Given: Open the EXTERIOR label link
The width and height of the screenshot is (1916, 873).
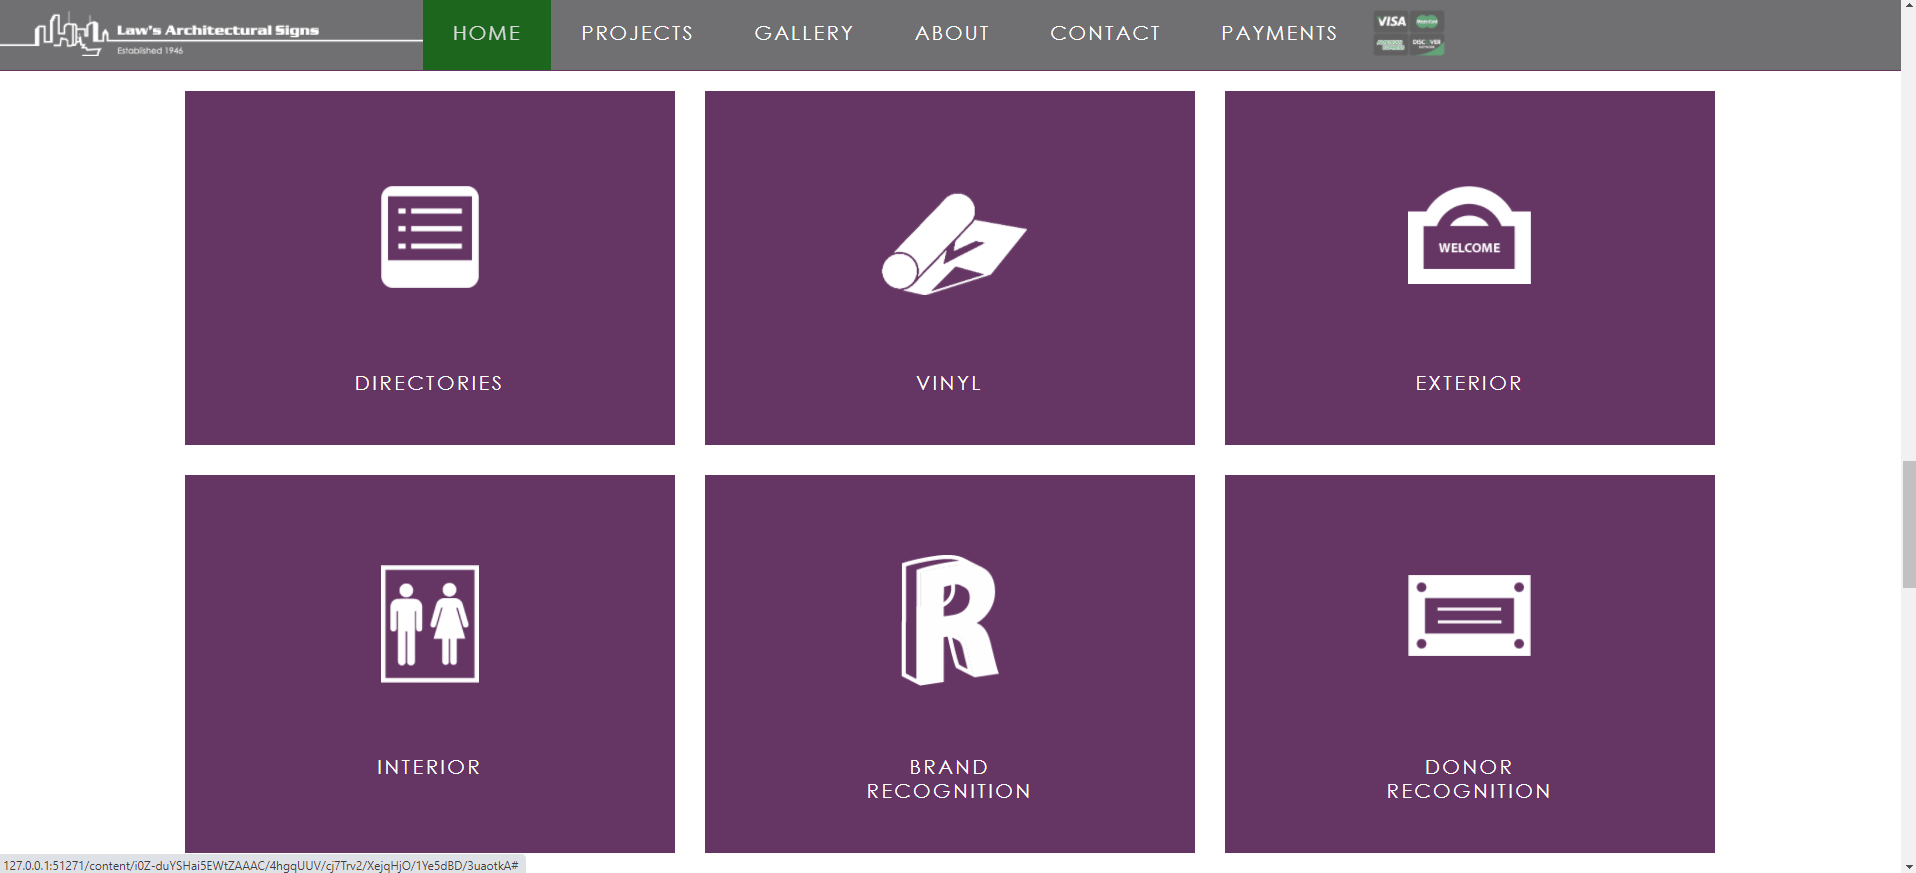Looking at the screenshot, I should 1469,383.
